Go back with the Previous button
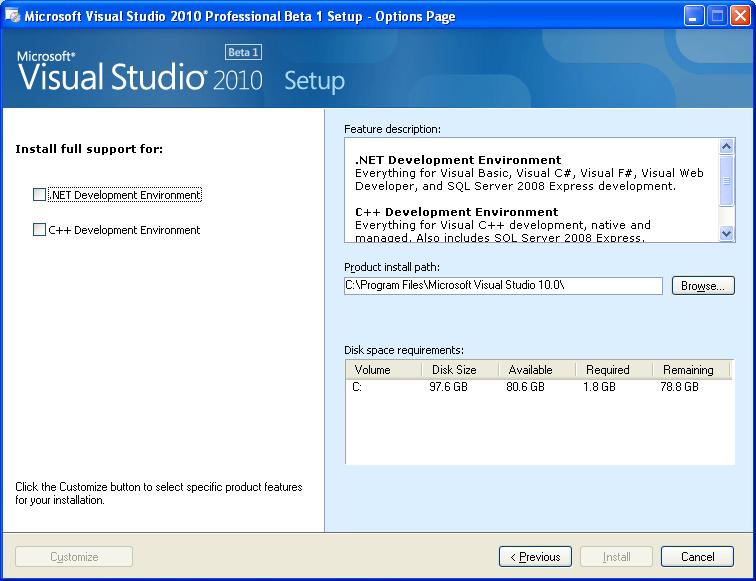Viewport: 756px width, 581px height. (x=535, y=557)
